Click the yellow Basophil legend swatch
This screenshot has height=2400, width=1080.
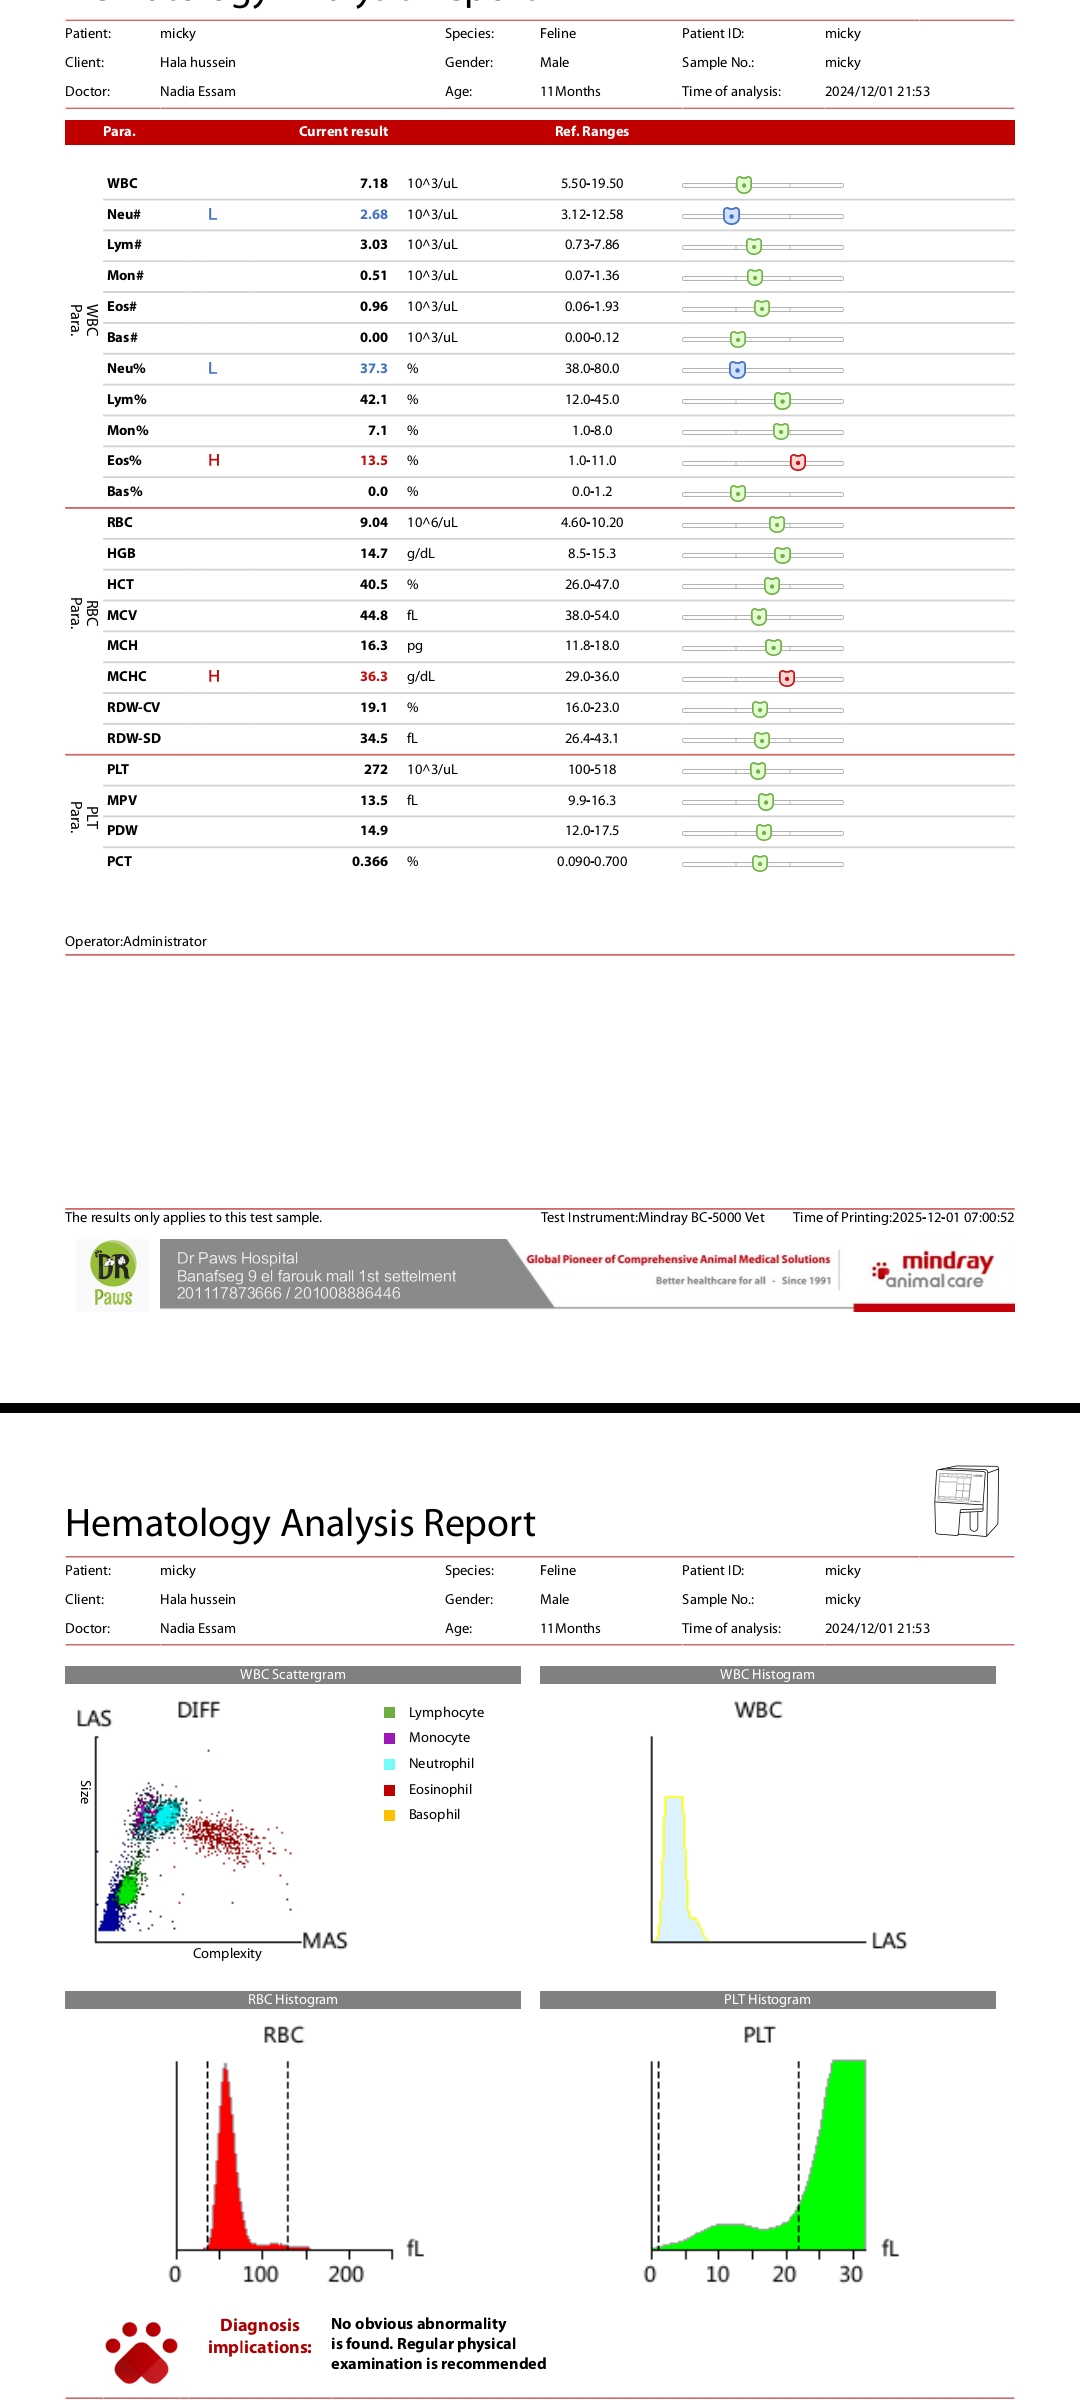click(x=390, y=1815)
